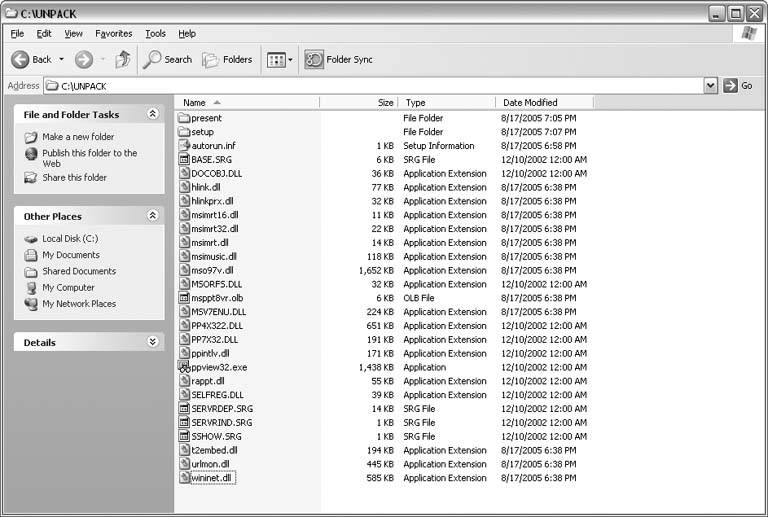Expand the Details panel
This screenshot has height=517, width=768.
(152, 342)
